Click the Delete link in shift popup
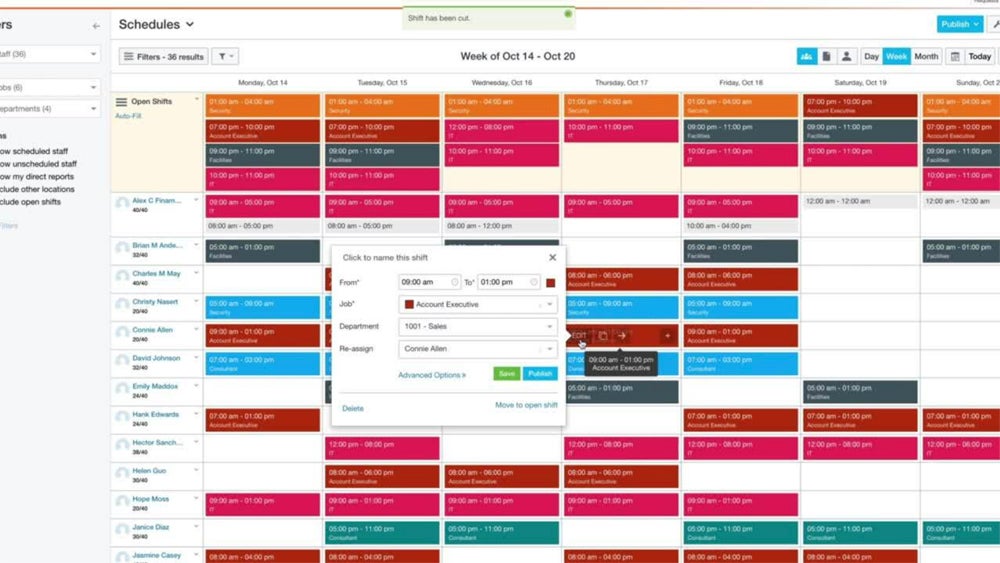This screenshot has height=563, width=1000. tap(353, 408)
